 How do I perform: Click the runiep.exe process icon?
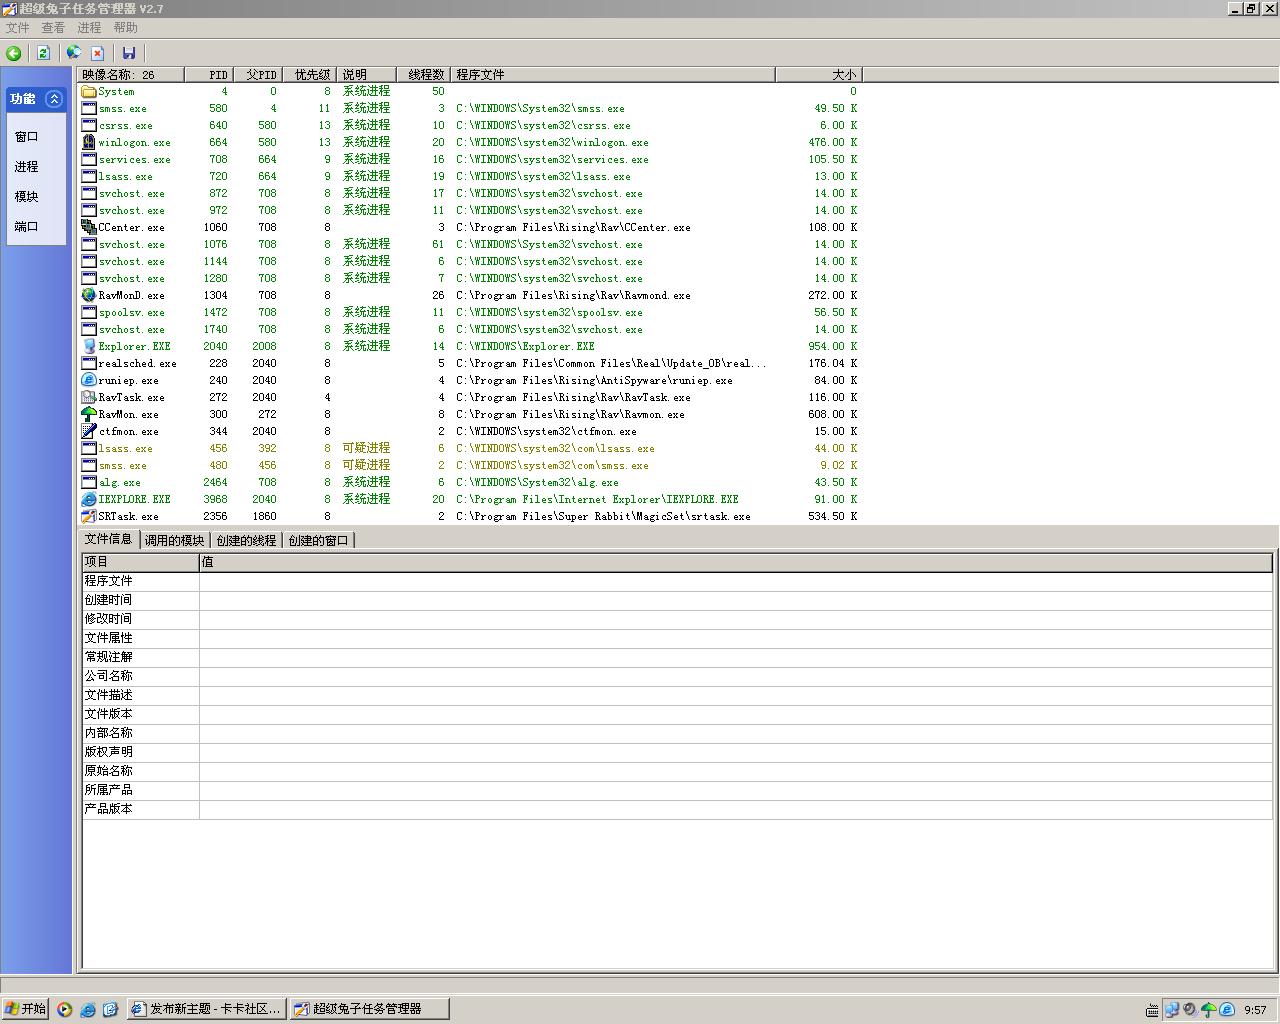click(89, 380)
